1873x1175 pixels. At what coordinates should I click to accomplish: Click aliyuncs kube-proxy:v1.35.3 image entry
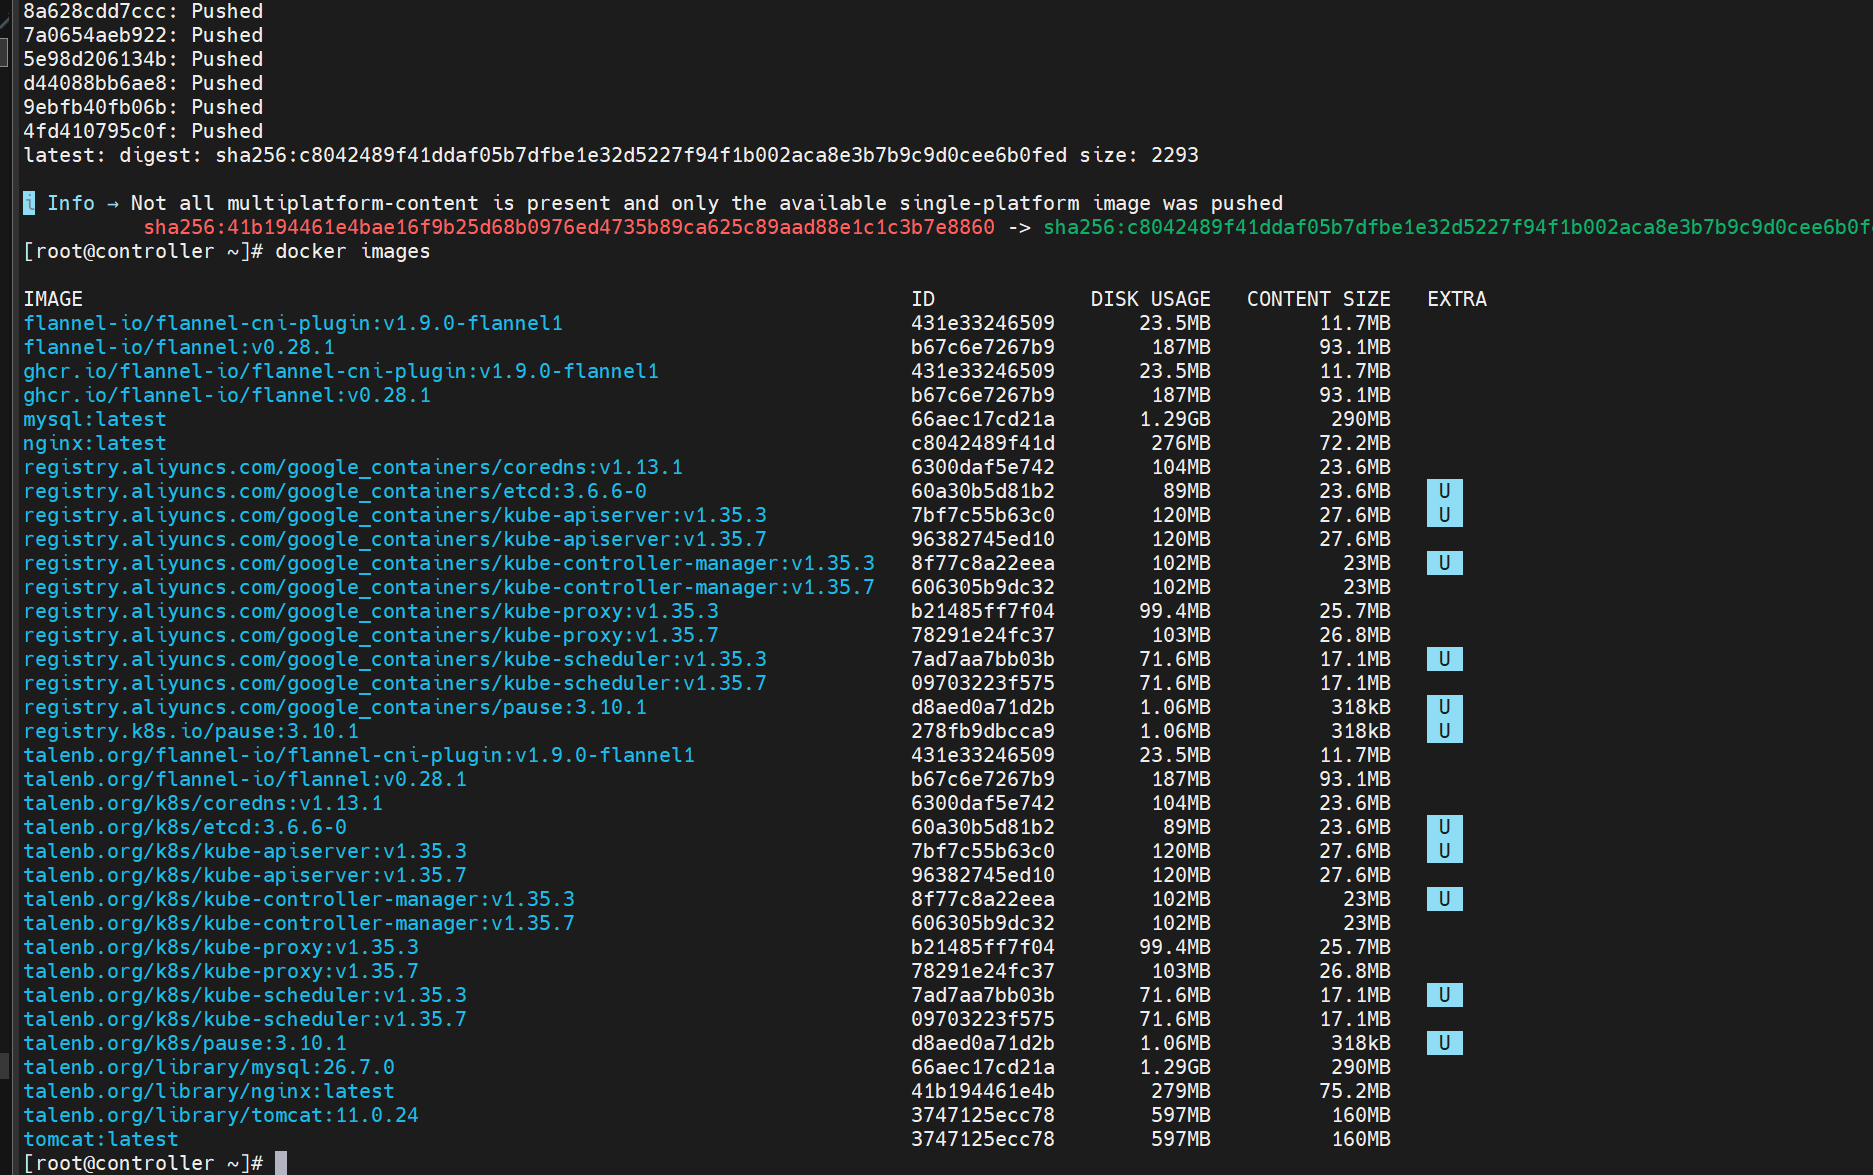[x=371, y=611]
